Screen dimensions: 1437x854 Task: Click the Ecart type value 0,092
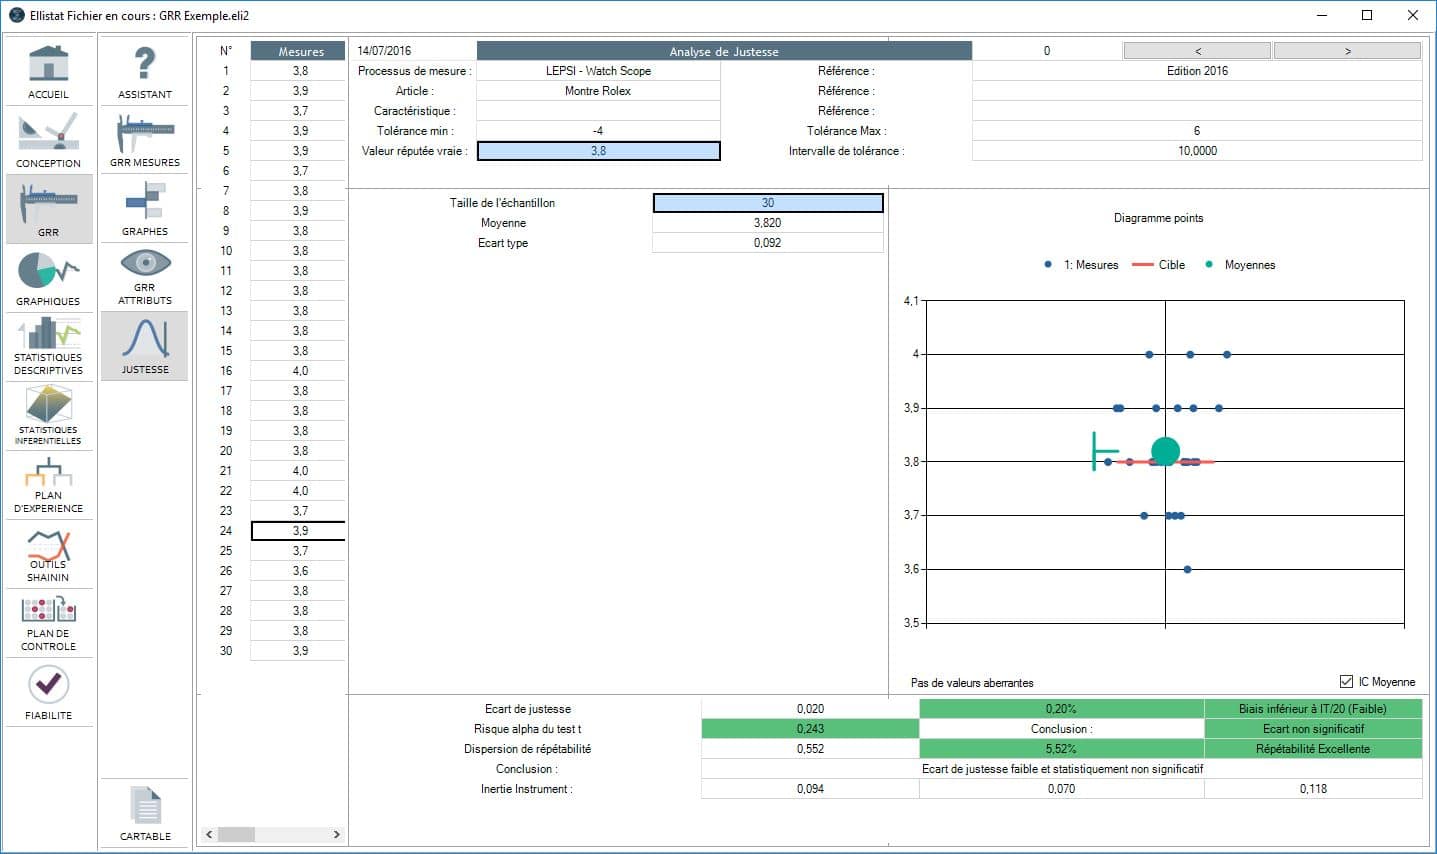pyautogui.click(x=768, y=243)
